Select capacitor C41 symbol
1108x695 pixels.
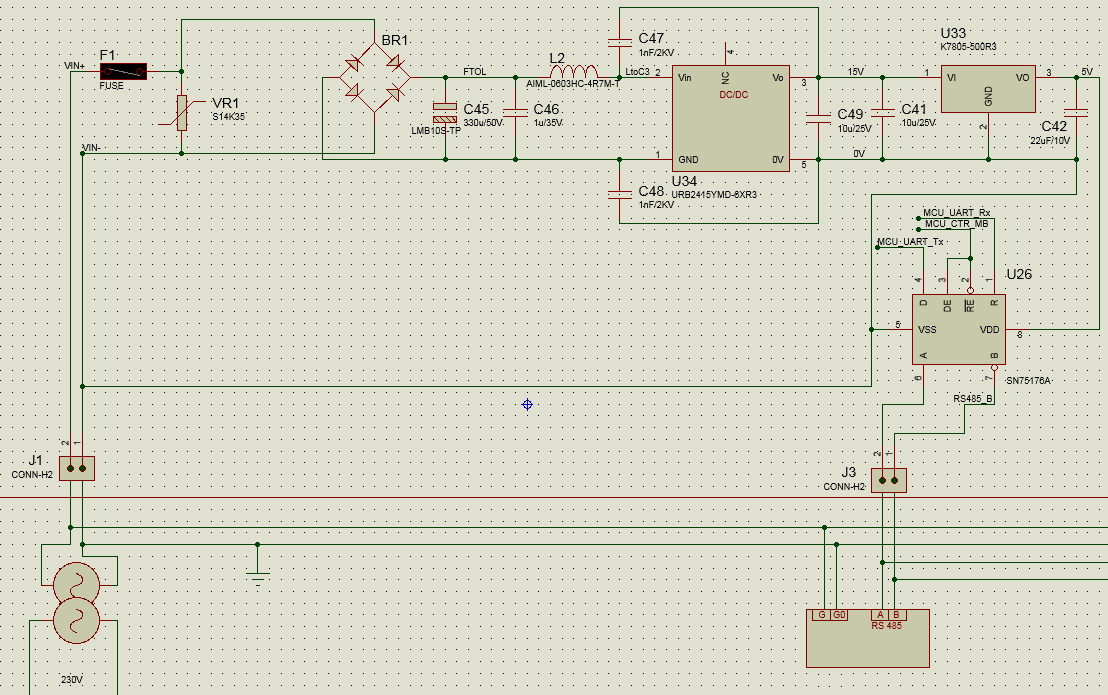883,113
